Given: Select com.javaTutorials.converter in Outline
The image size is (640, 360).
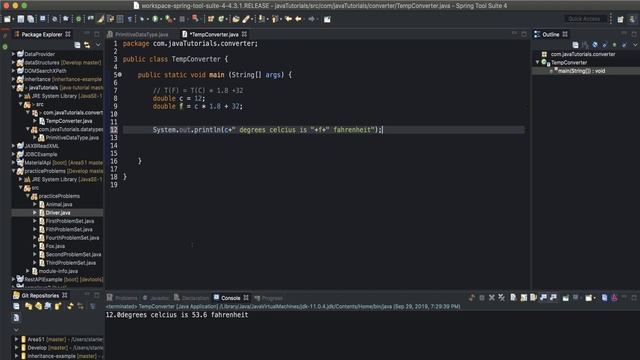Looking at the screenshot, I should [582, 54].
